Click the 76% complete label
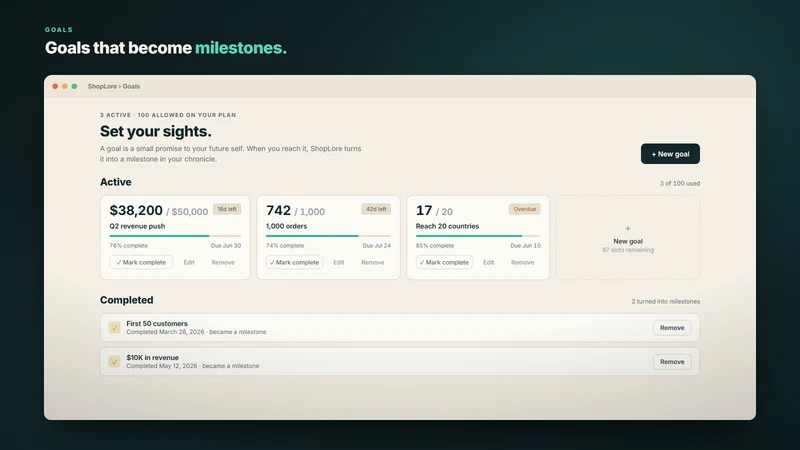This screenshot has width=800, height=450. (x=129, y=245)
